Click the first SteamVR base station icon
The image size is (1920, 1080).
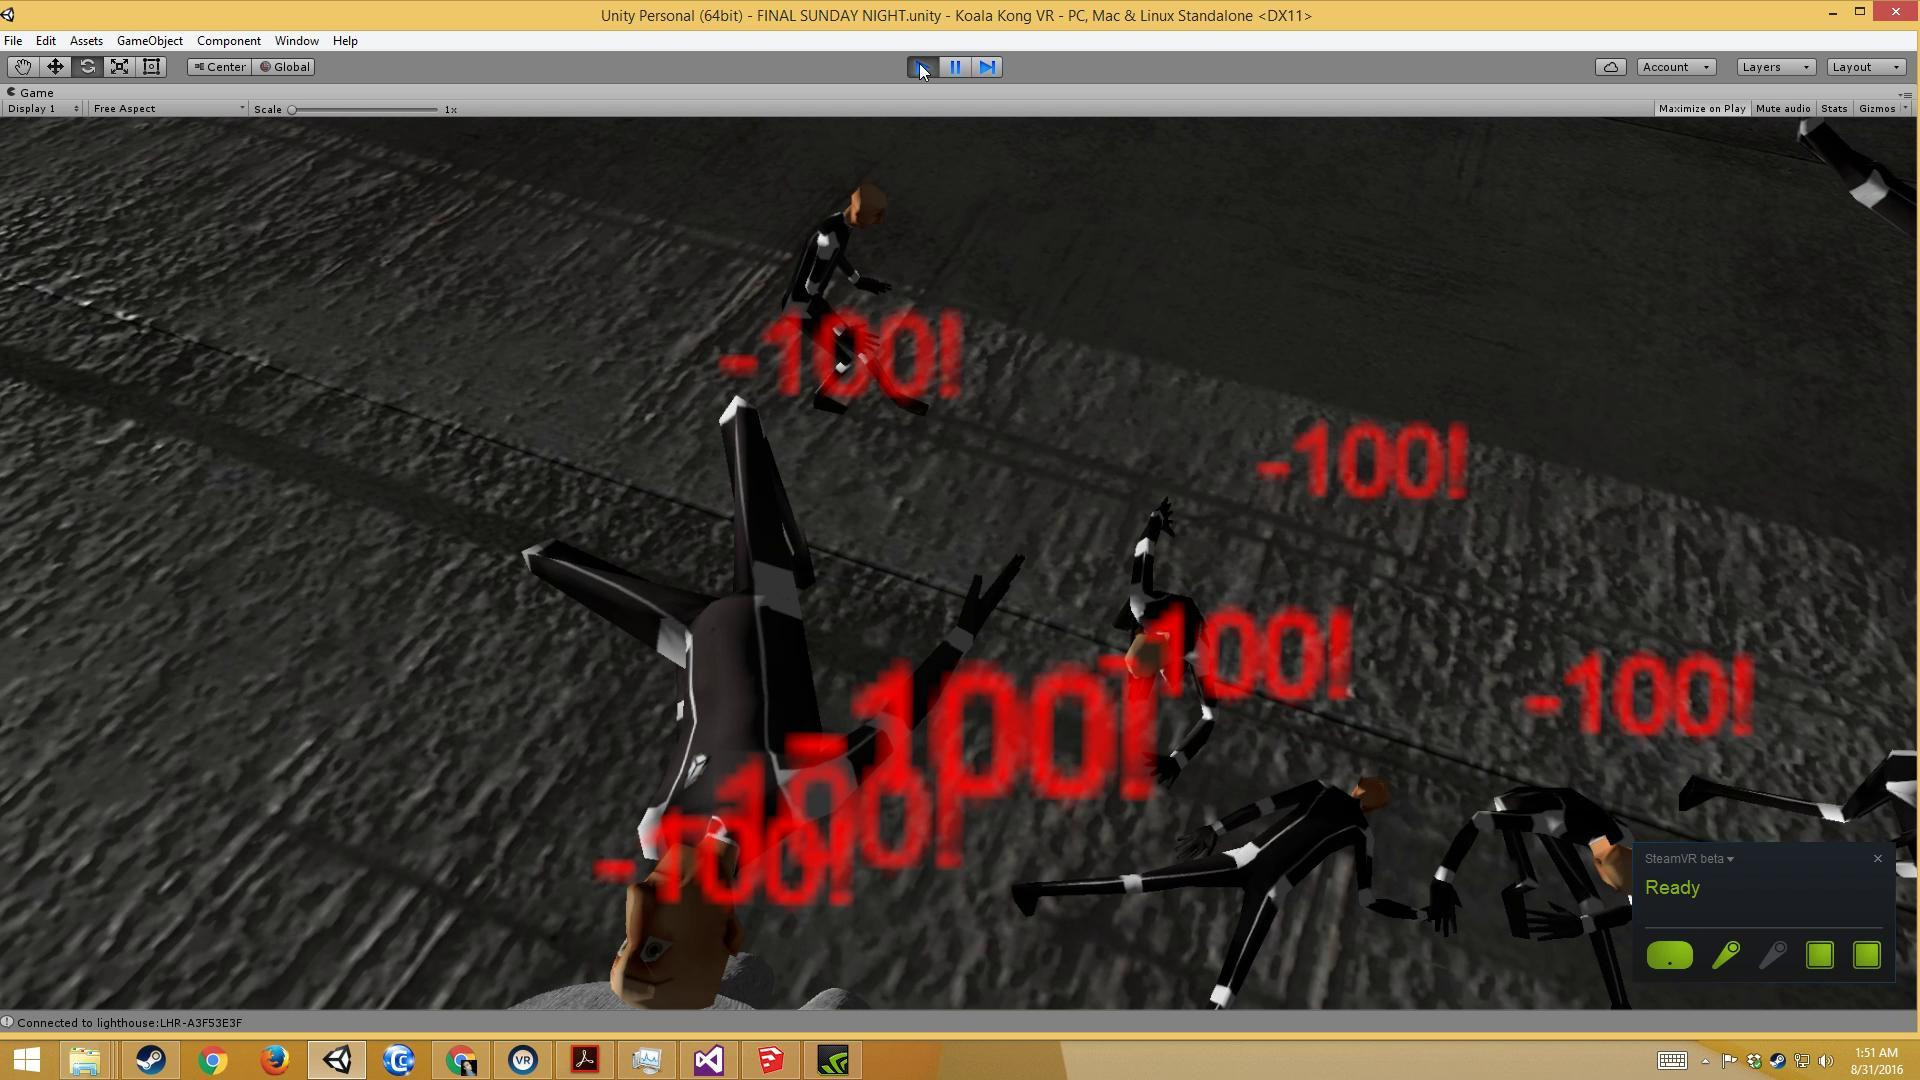(1820, 956)
